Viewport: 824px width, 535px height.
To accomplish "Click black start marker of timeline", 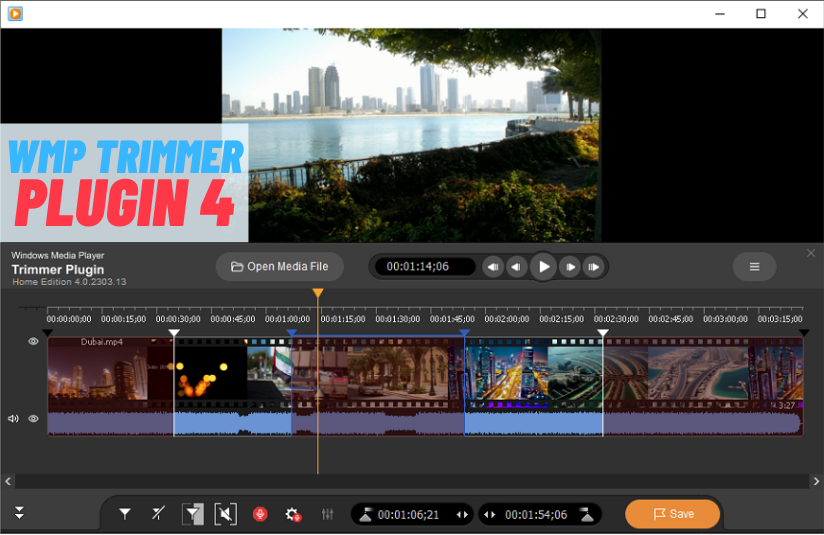I will tap(47, 333).
